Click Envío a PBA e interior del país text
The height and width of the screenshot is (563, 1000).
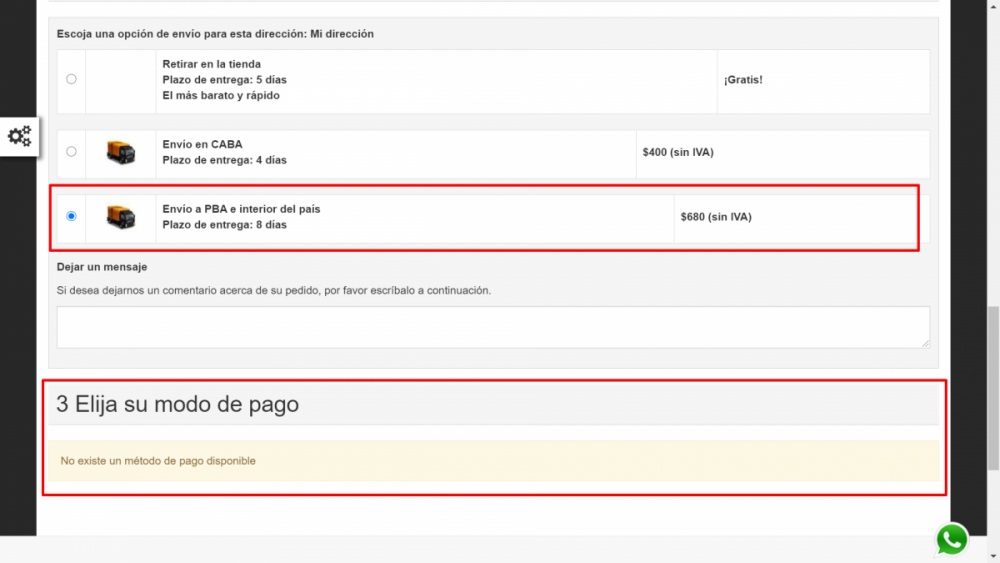[241, 209]
